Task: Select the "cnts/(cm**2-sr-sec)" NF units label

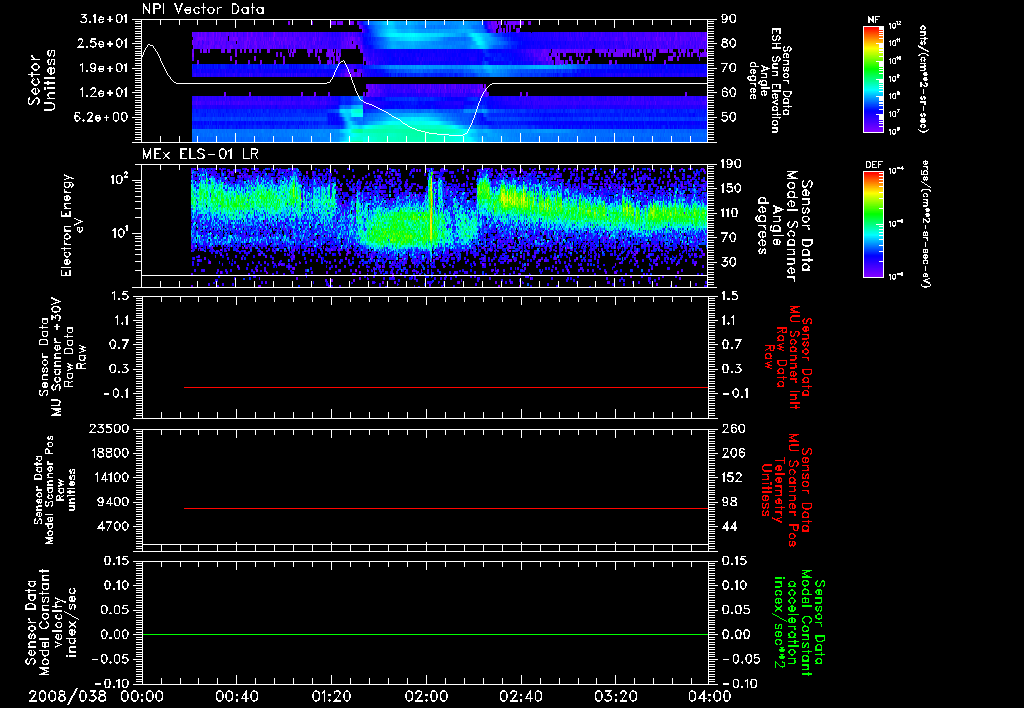Action: pos(923,78)
